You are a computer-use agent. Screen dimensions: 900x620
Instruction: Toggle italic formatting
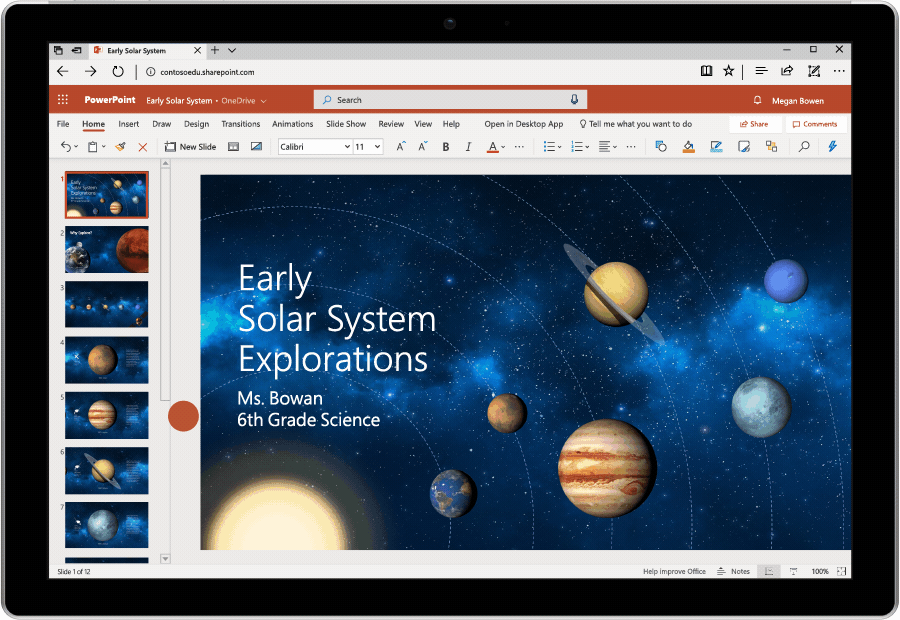pyautogui.click(x=469, y=146)
